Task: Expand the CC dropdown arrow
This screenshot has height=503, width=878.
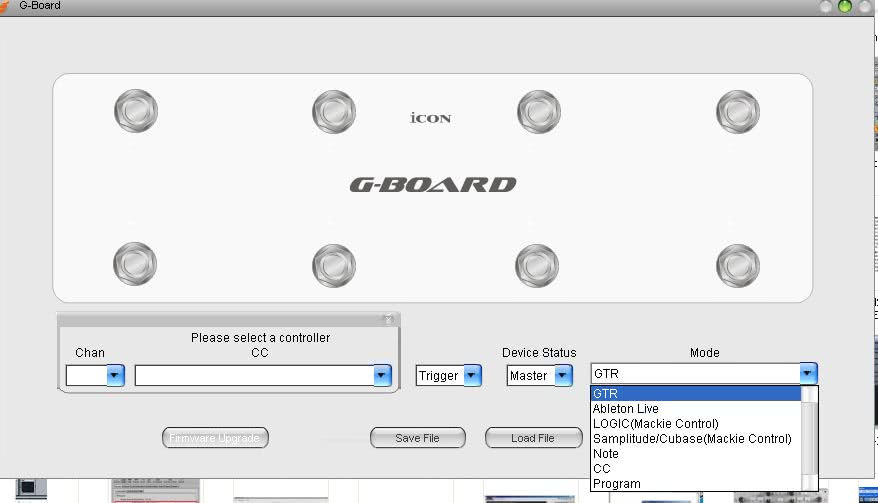Action: tap(382, 375)
